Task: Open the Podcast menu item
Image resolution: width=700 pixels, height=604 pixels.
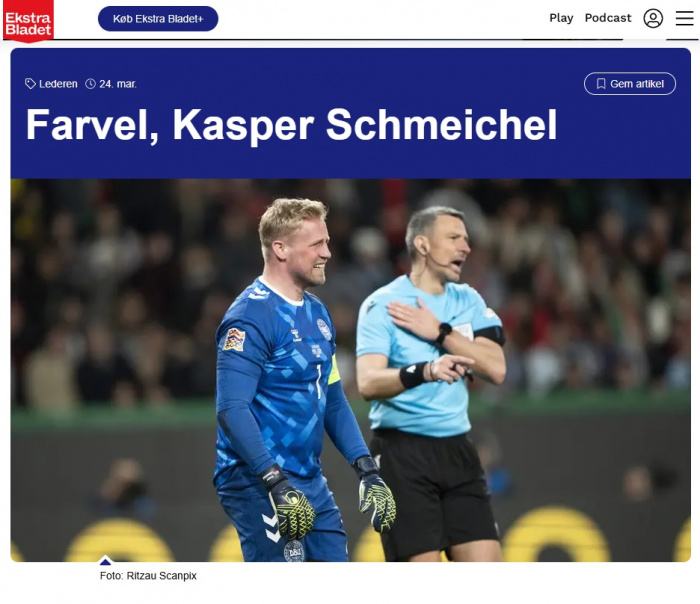Action: pyautogui.click(x=608, y=18)
